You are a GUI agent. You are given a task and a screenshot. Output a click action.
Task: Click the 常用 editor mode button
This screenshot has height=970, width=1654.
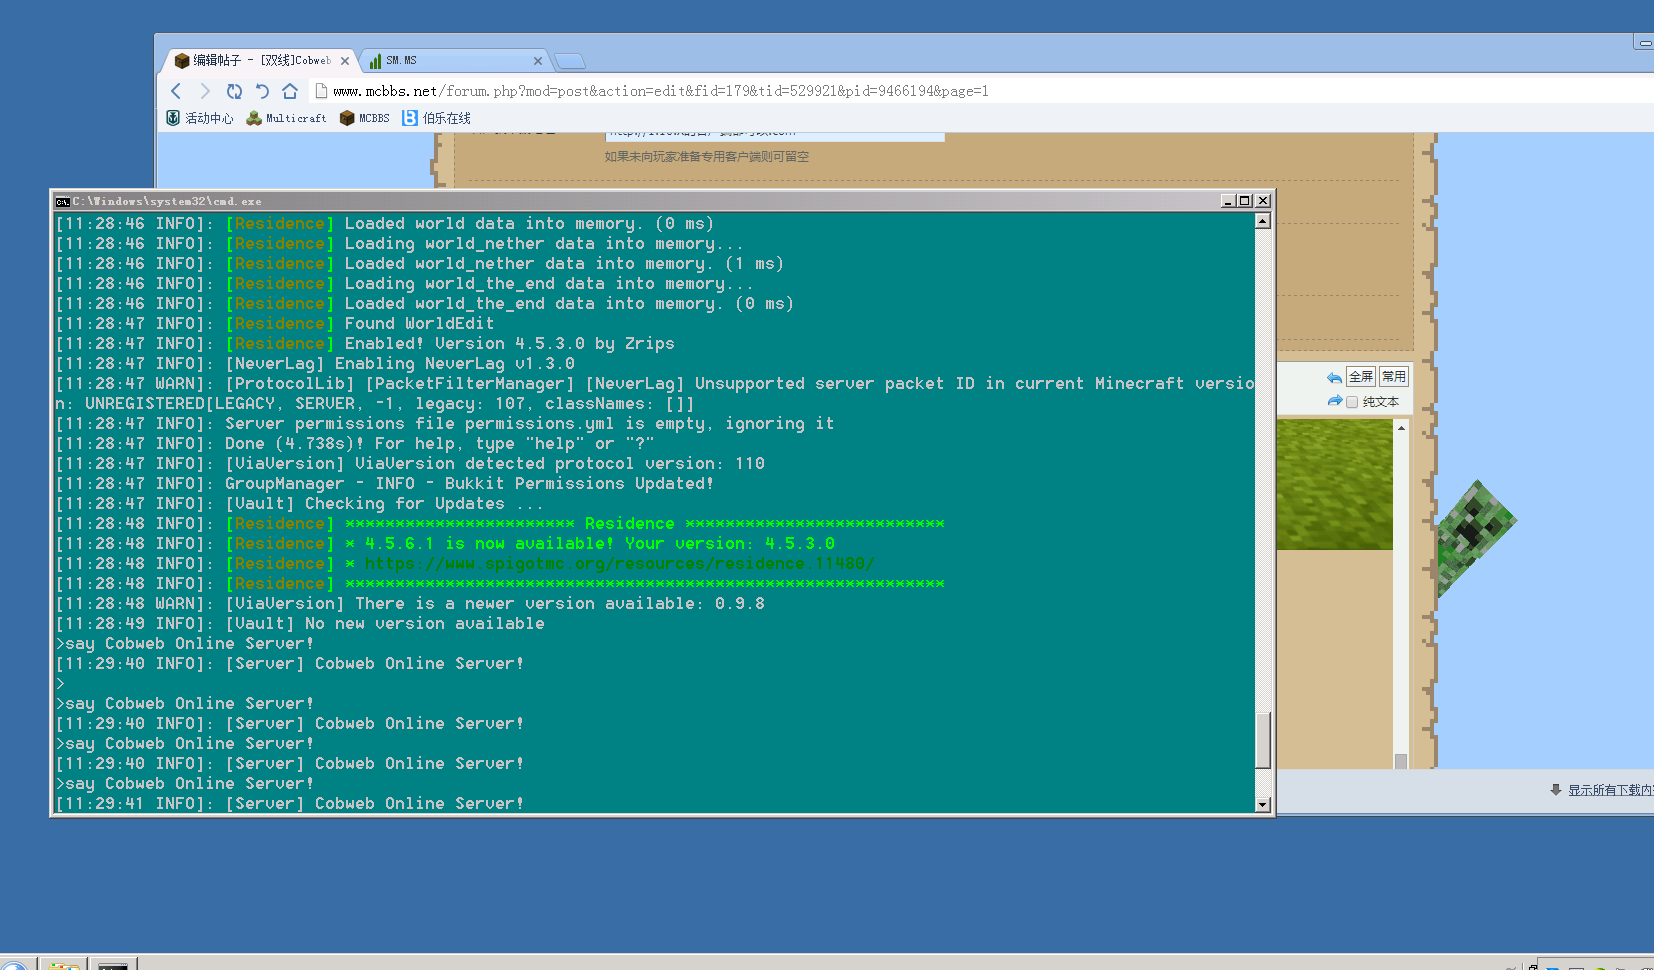pos(1393,377)
